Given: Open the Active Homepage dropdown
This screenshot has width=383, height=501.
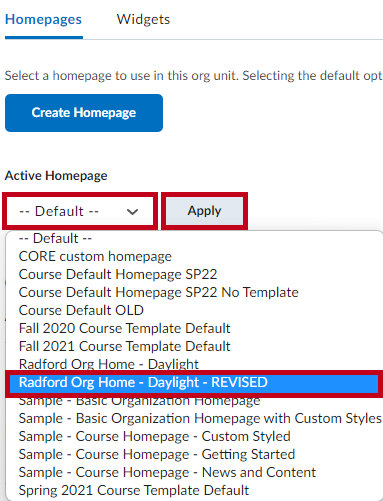Looking at the screenshot, I should pos(80,211).
